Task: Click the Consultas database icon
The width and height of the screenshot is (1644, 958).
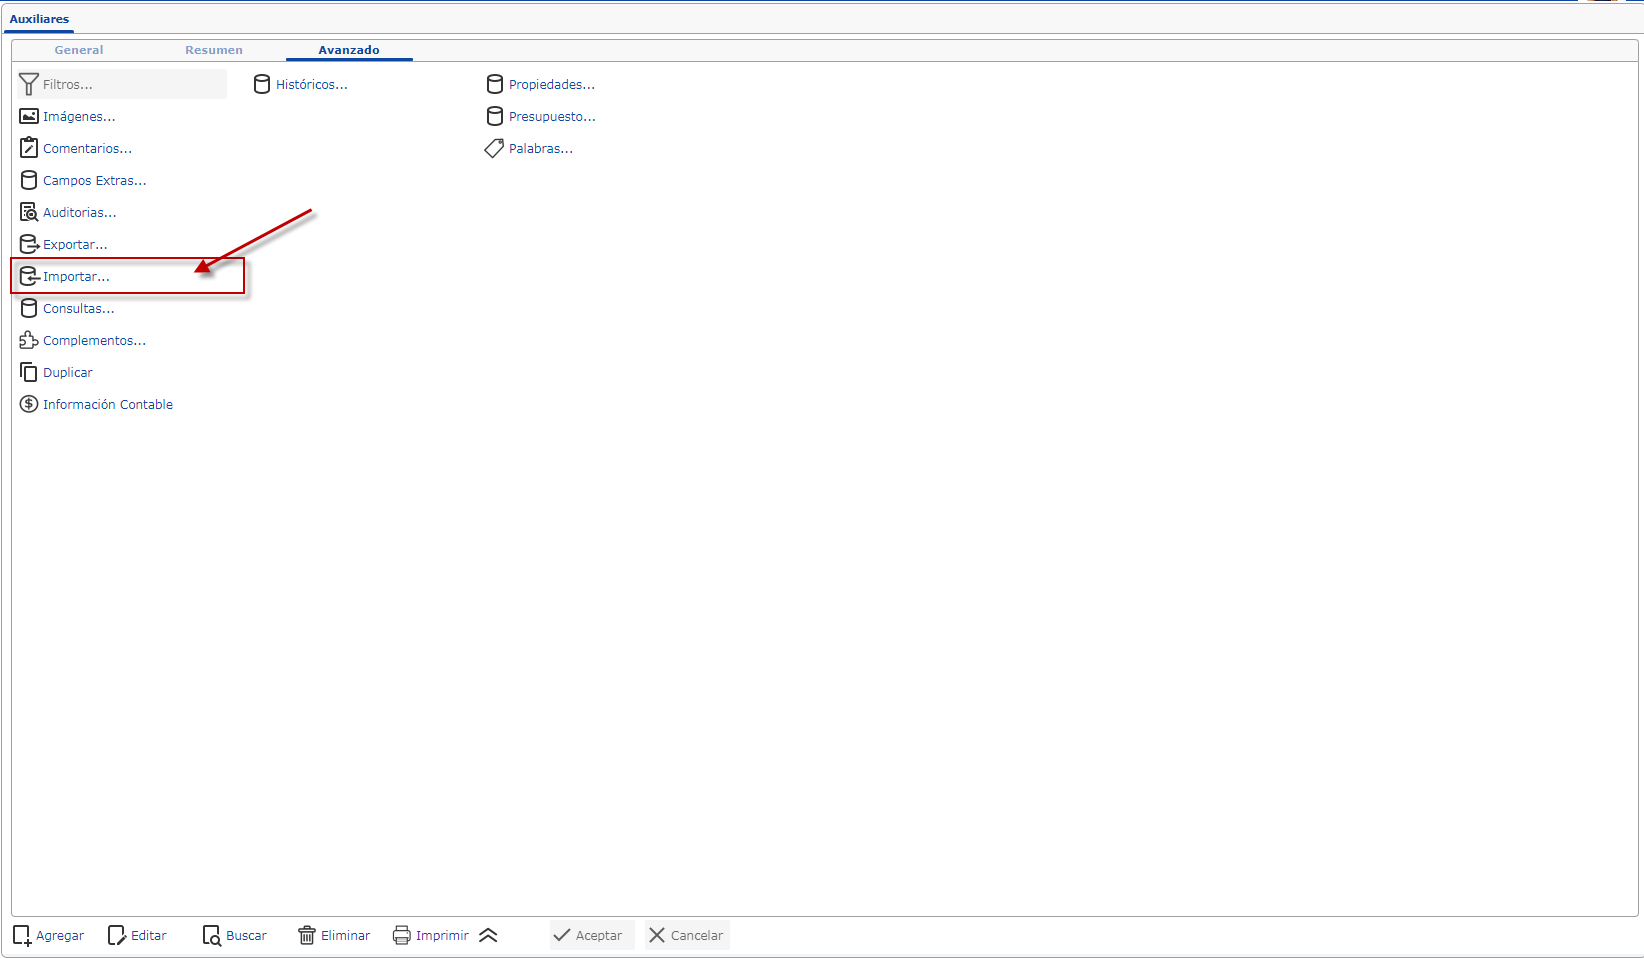Action: [x=29, y=308]
